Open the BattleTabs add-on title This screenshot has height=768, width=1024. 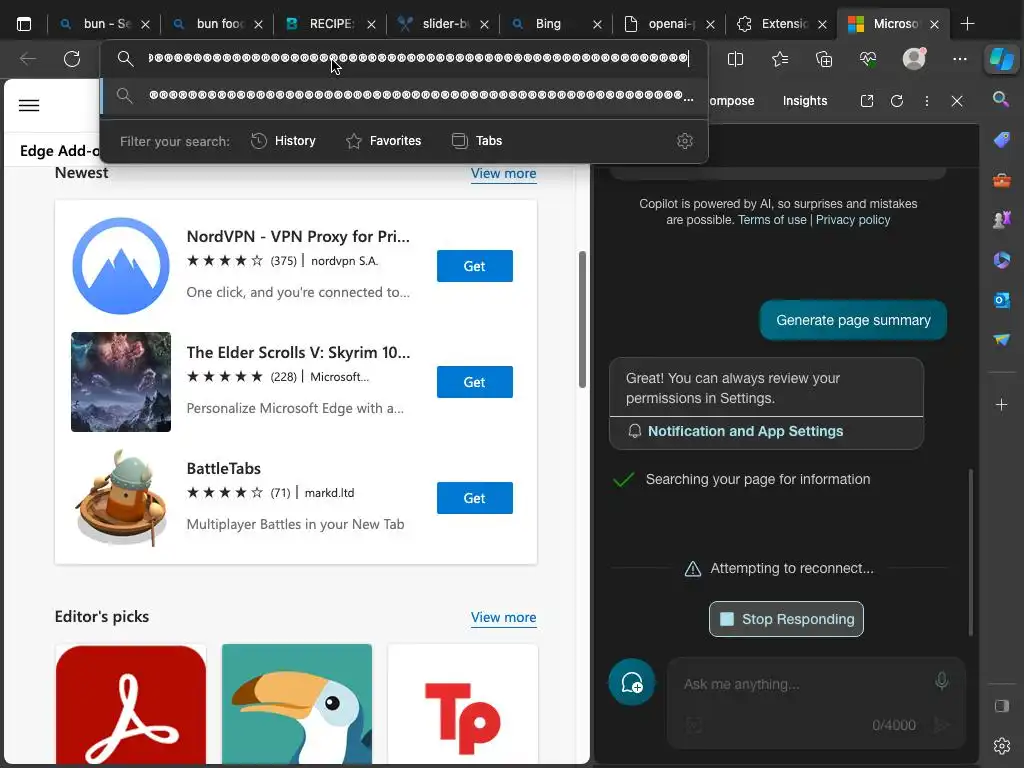click(x=223, y=468)
